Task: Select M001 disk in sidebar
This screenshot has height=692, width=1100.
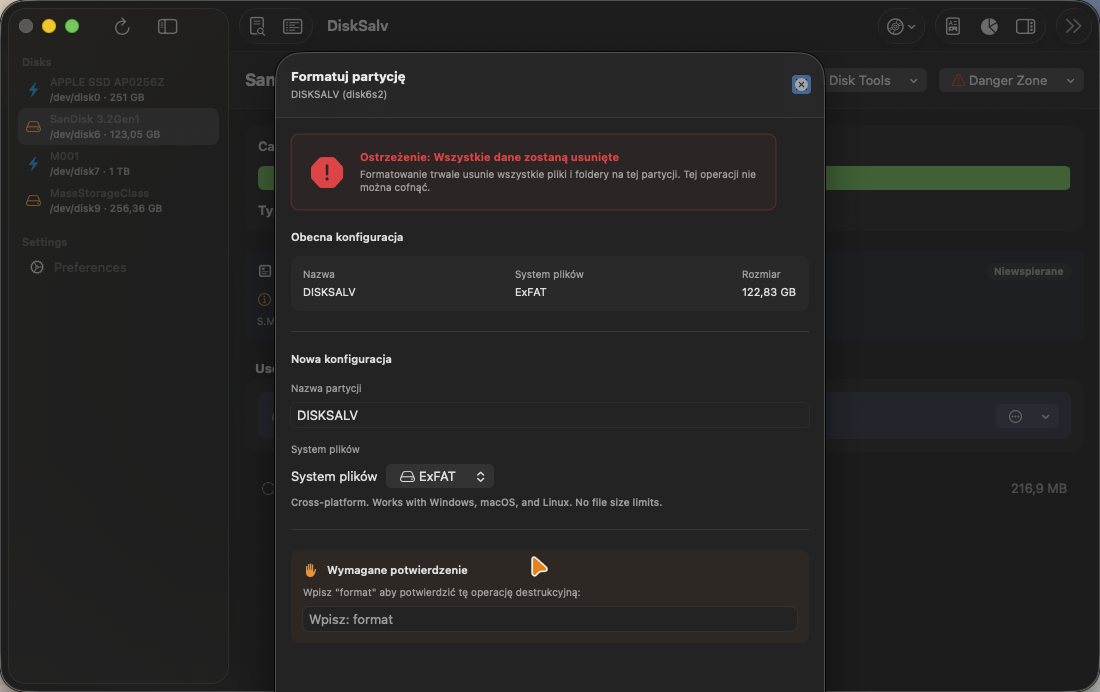Action: tap(119, 164)
